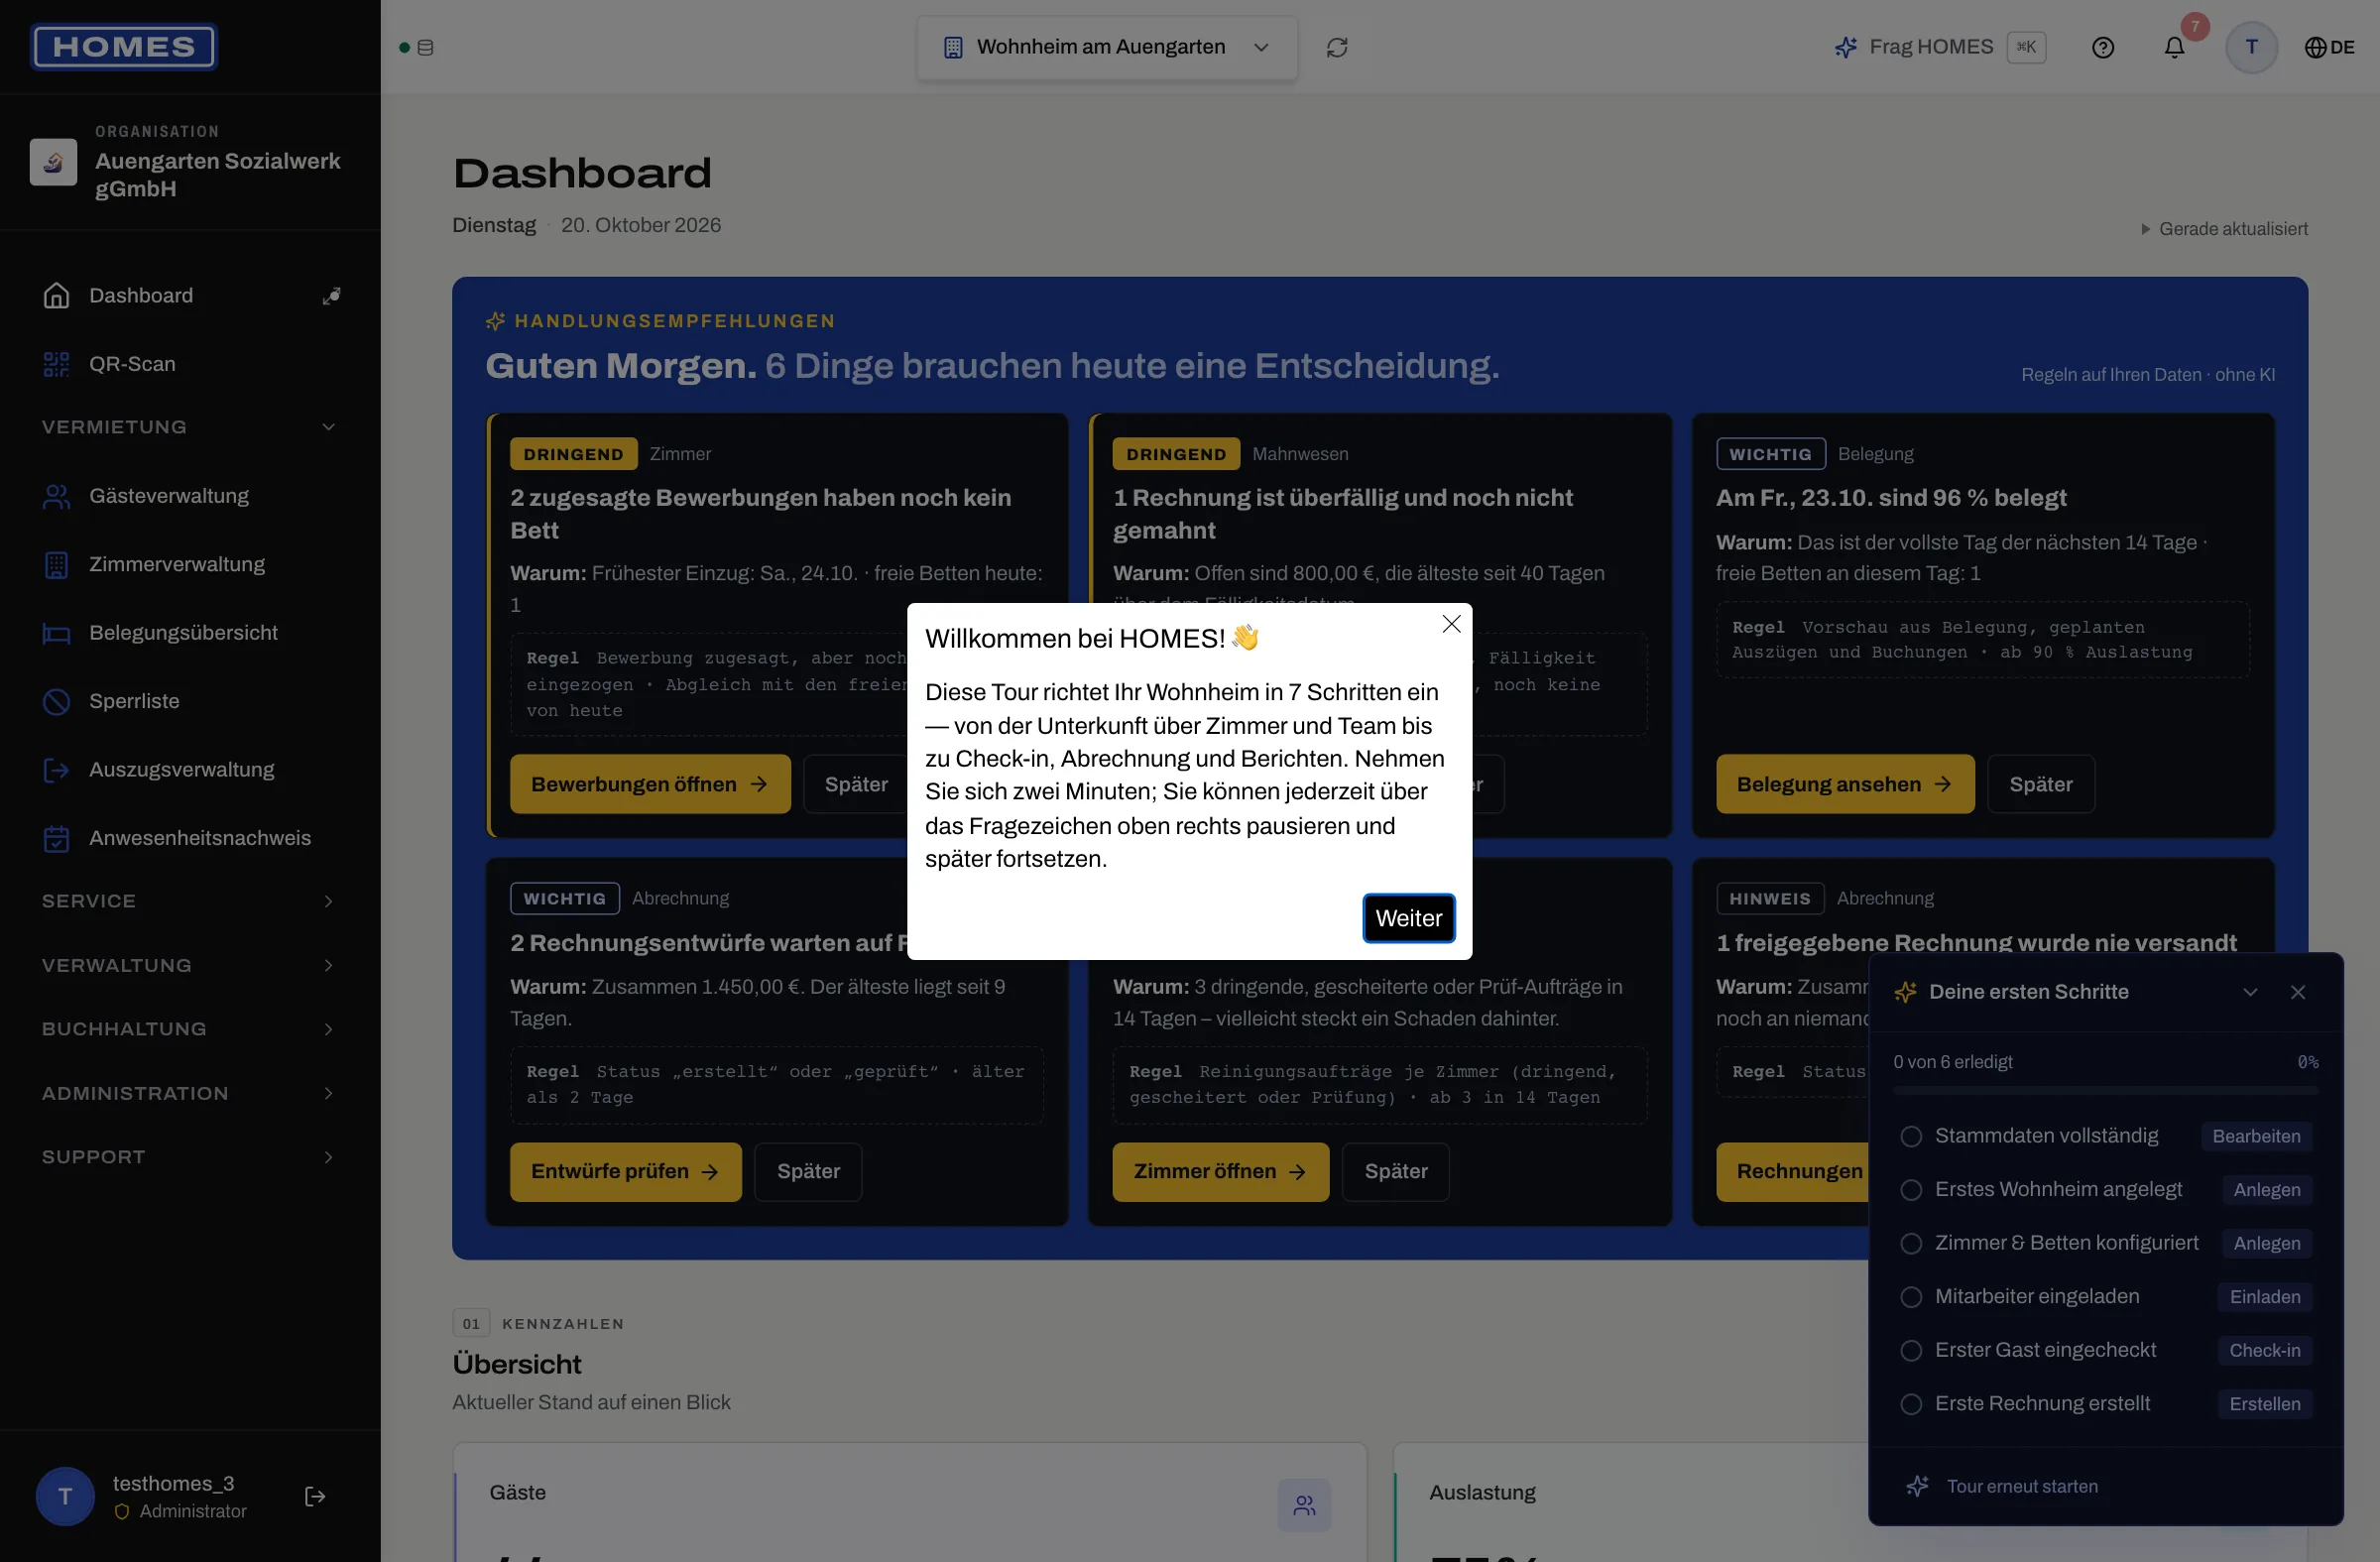Viewport: 2380px width, 1562px height.
Task: Toggle the Stammdaten vollständig circle
Action: click(x=1911, y=1136)
